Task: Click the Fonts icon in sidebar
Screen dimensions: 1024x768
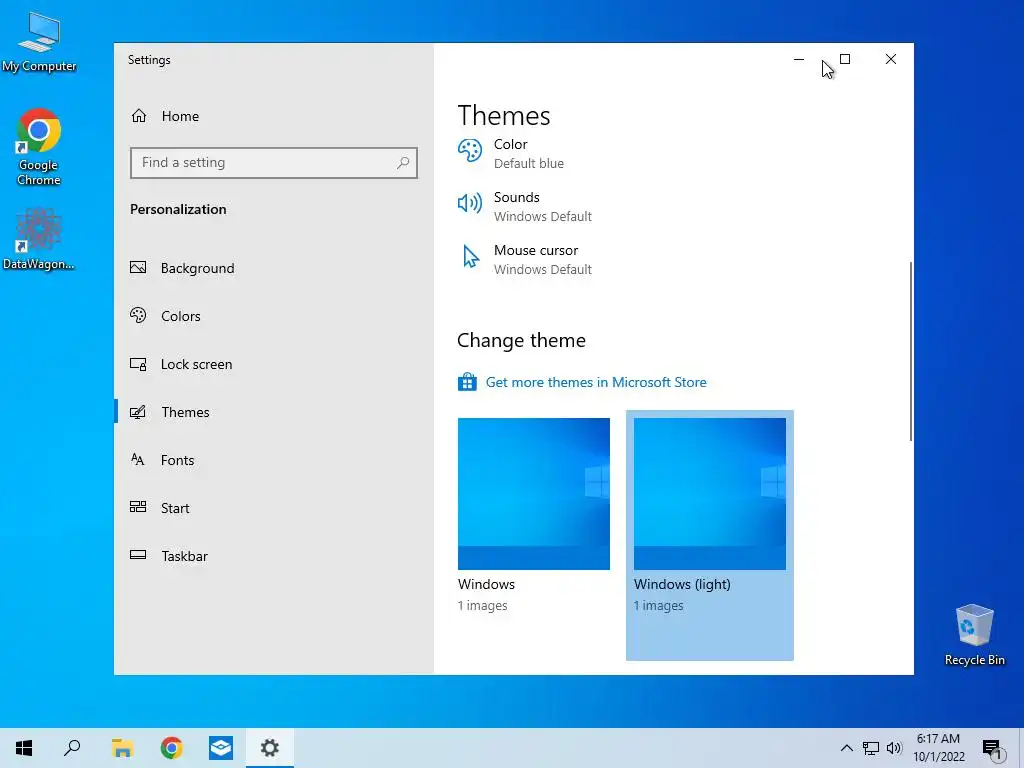Action: click(x=138, y=460)
